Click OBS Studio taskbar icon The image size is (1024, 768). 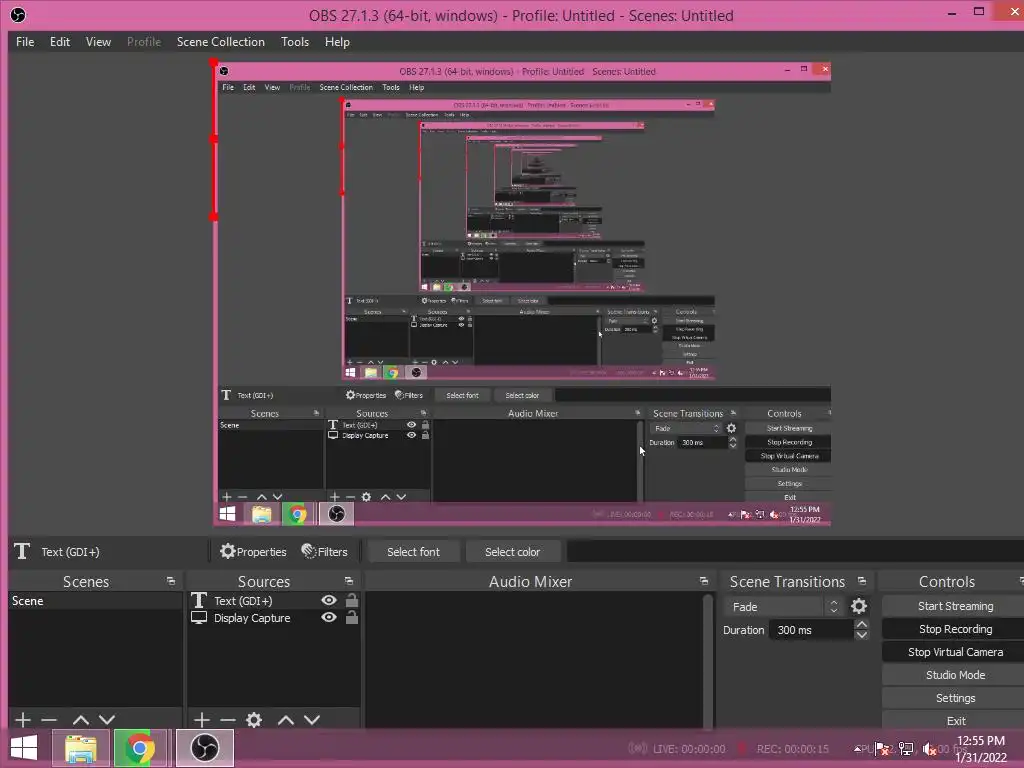(x=205, y=748)
